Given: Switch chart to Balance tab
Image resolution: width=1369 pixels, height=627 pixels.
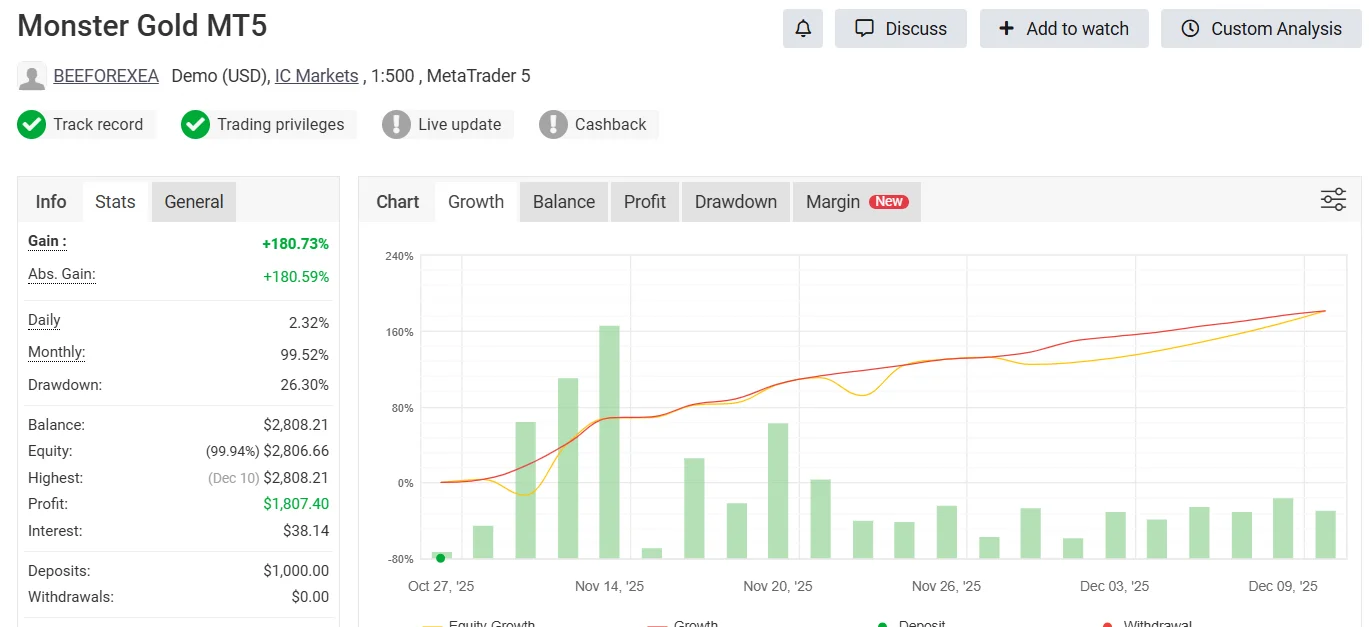Looking at the screenshot, I should tap(563, 202).
